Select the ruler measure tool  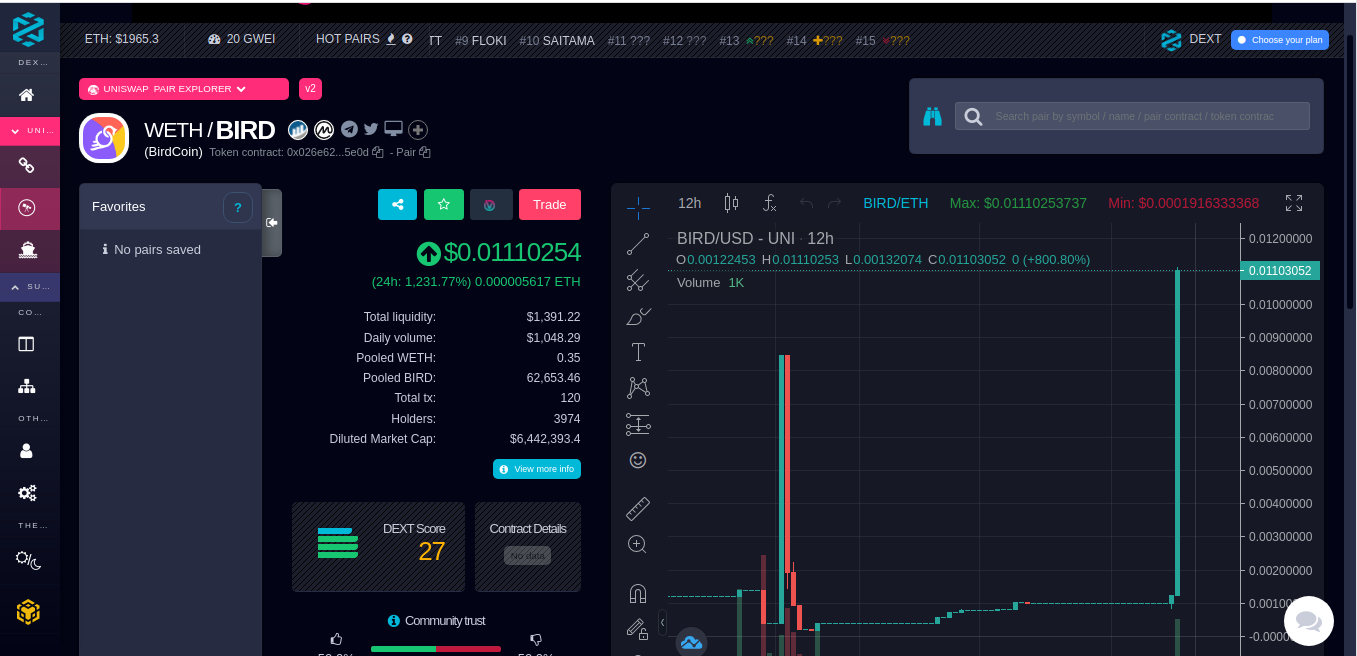(638, 509)
